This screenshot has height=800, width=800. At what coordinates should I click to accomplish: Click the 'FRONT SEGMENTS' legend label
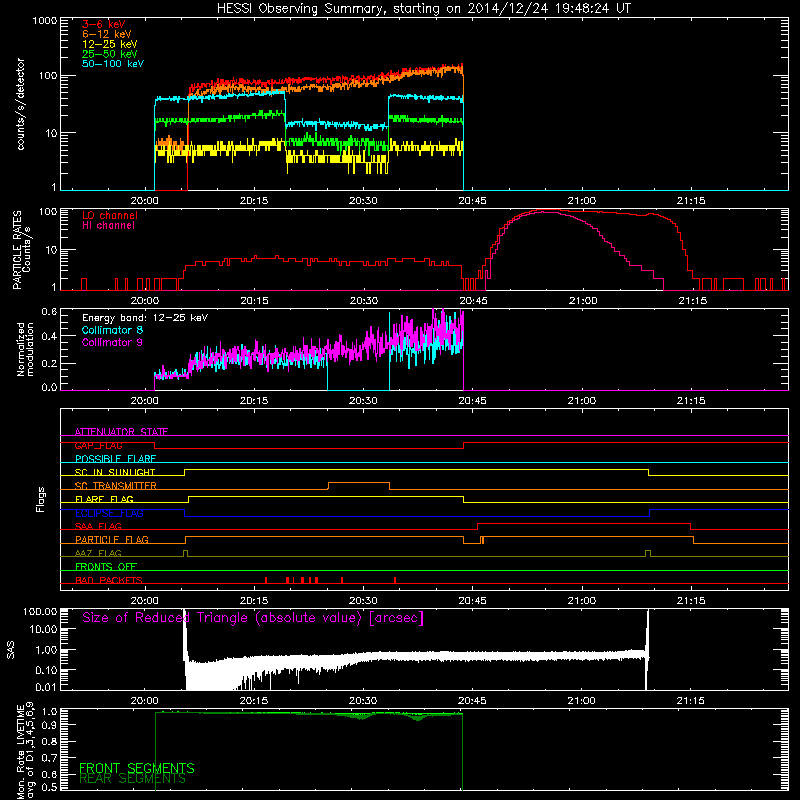(x=137, y=768)
